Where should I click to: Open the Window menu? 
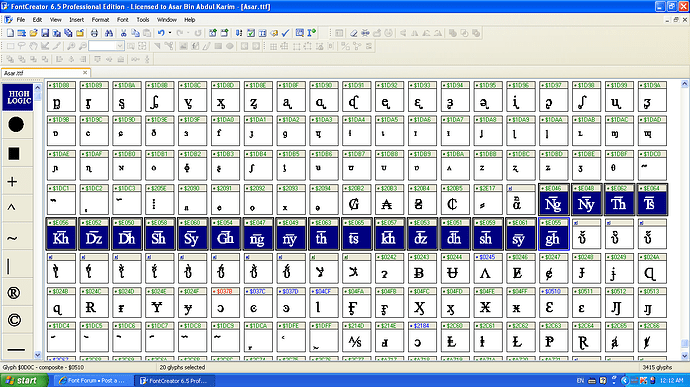(167, 20)
